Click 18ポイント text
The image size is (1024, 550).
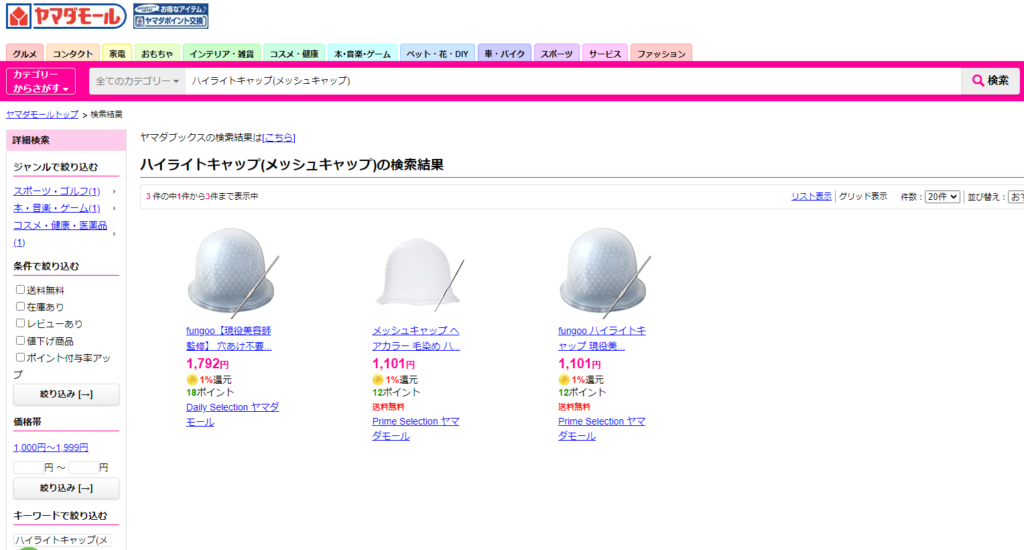210,393
